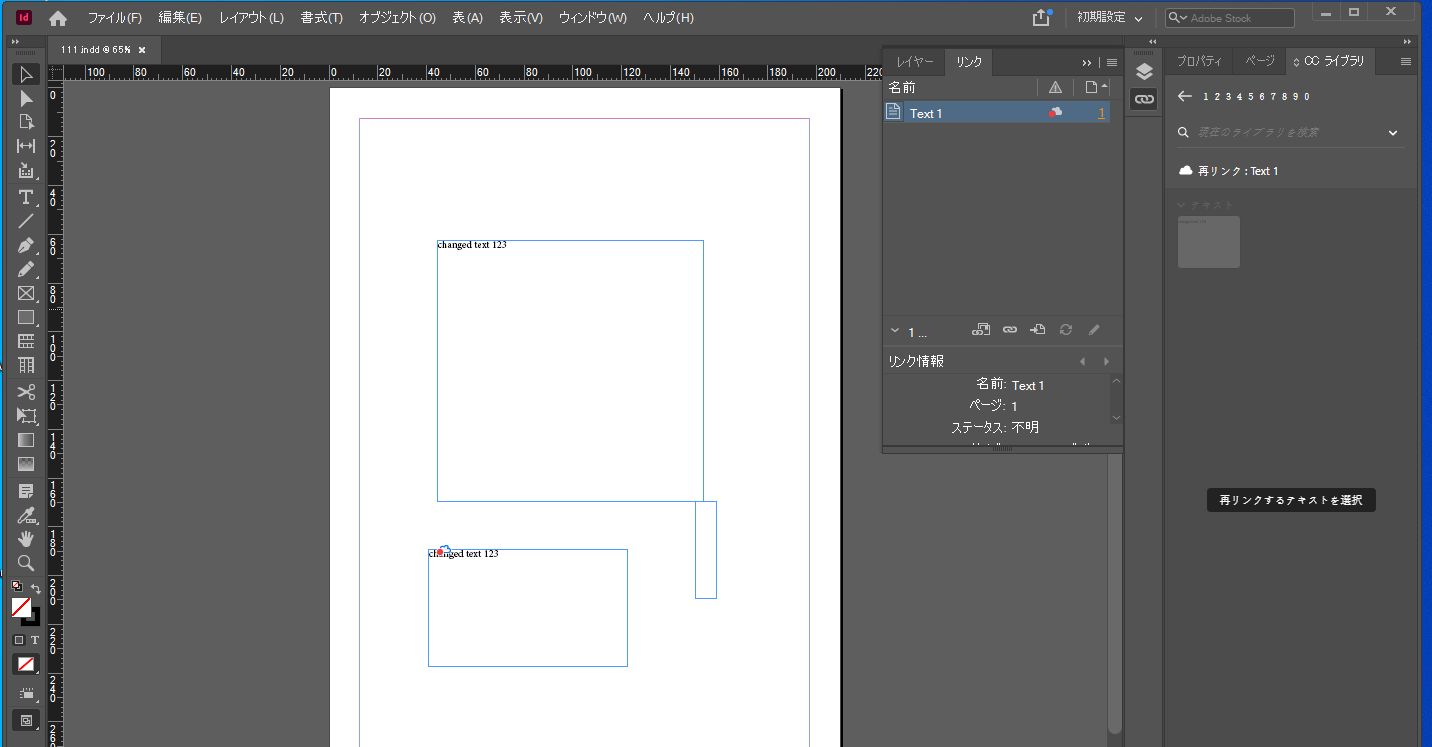Click the Text 1 link in Links panel

[926, 113]
